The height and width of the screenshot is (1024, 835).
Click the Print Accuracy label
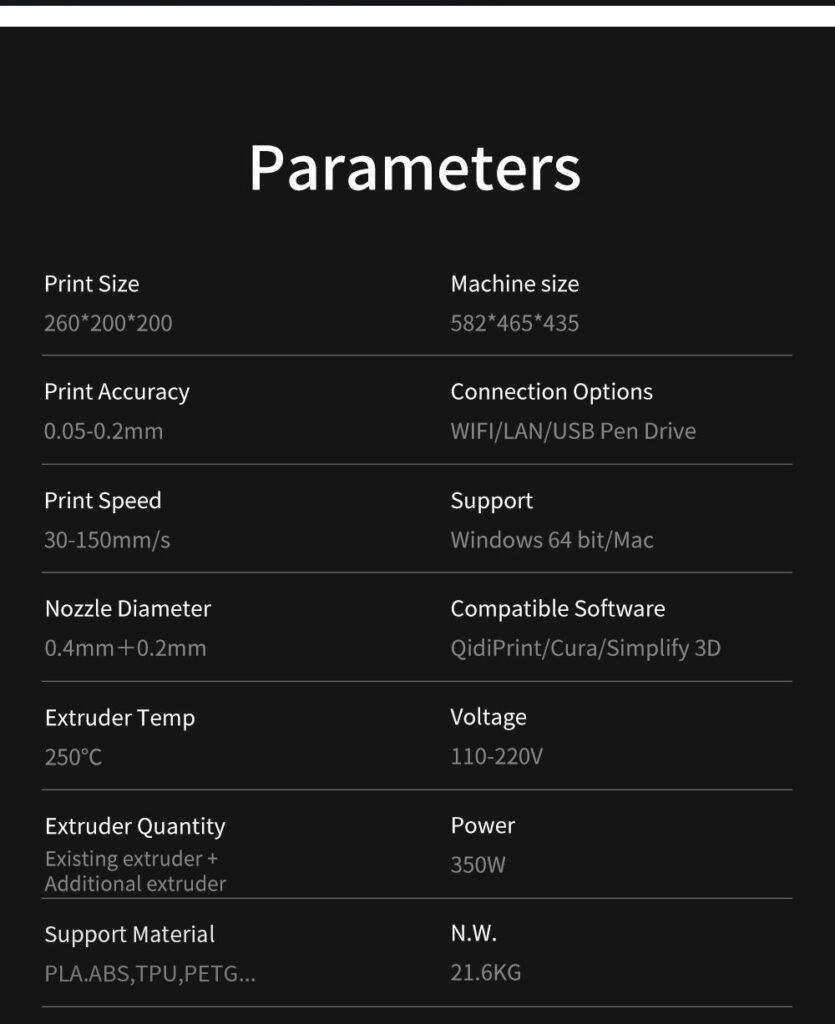[x=116, y=392]
